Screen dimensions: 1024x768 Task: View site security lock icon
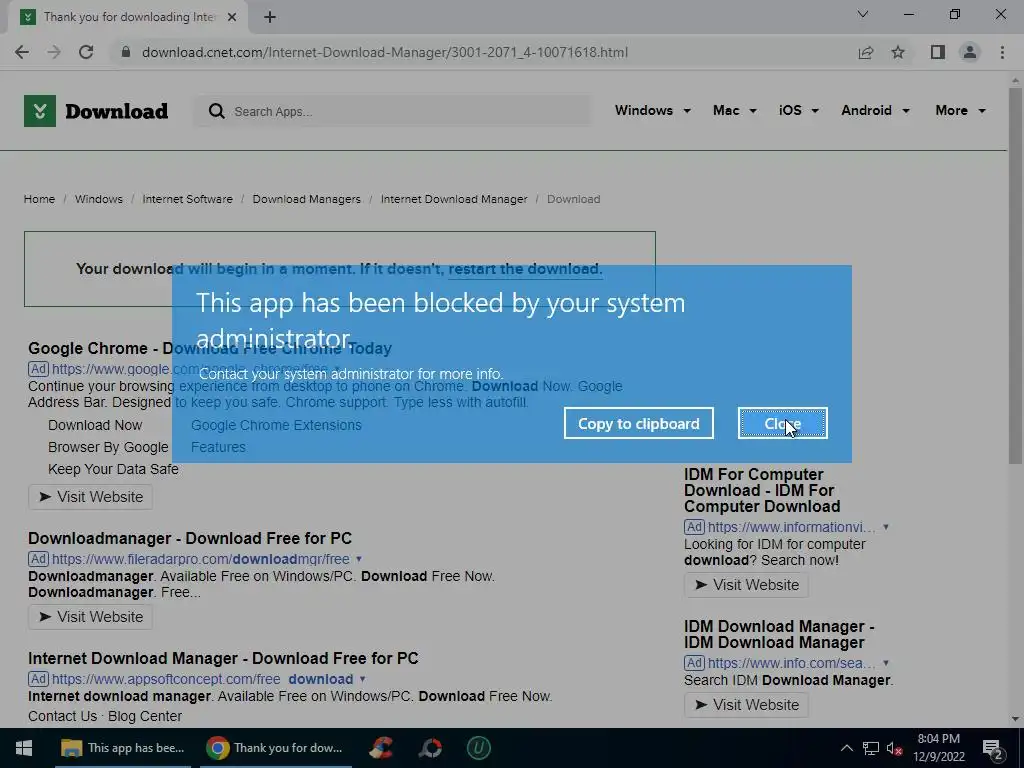pyautogui.click(x=126, y=52)
